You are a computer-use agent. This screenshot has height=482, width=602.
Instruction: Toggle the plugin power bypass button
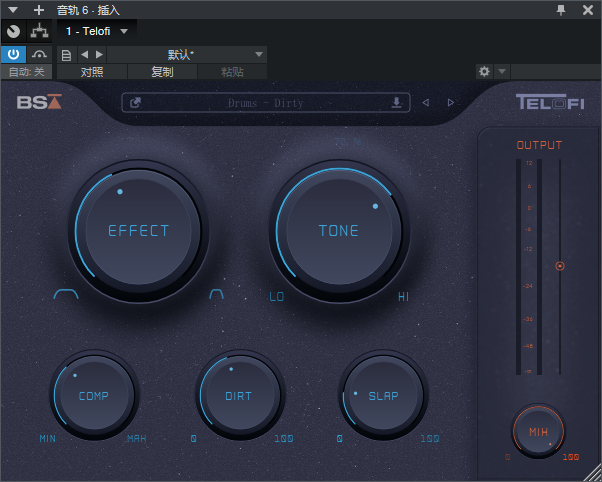tap(13, 55)
